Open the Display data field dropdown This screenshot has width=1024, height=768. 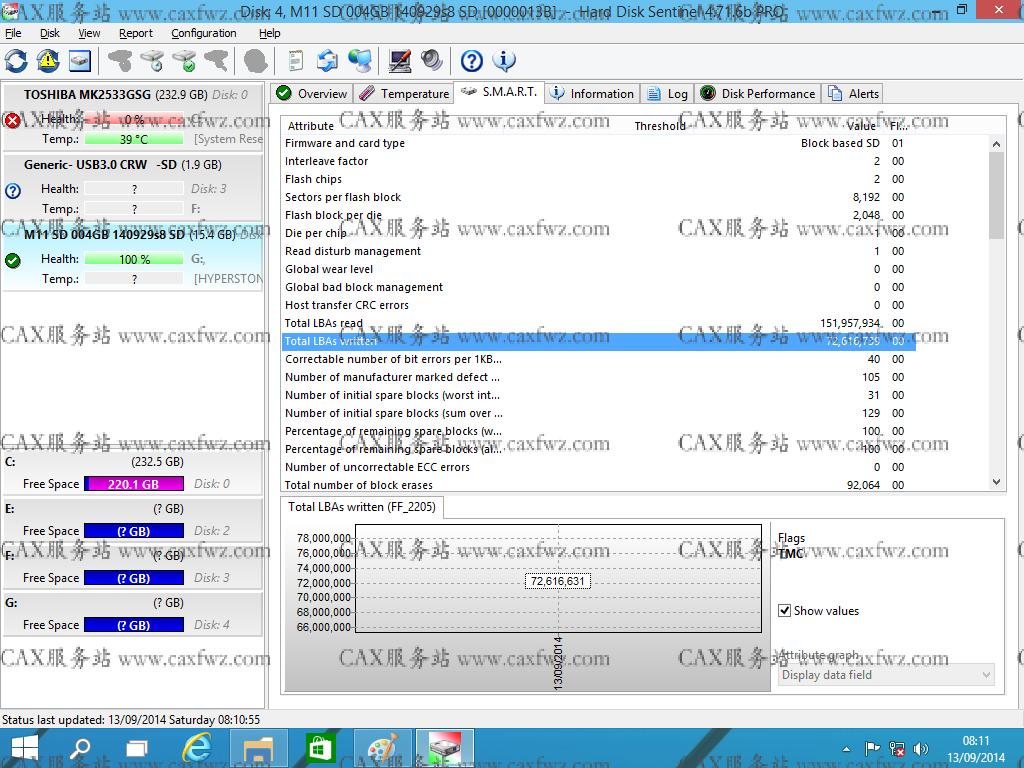click(x=887, y=675)
